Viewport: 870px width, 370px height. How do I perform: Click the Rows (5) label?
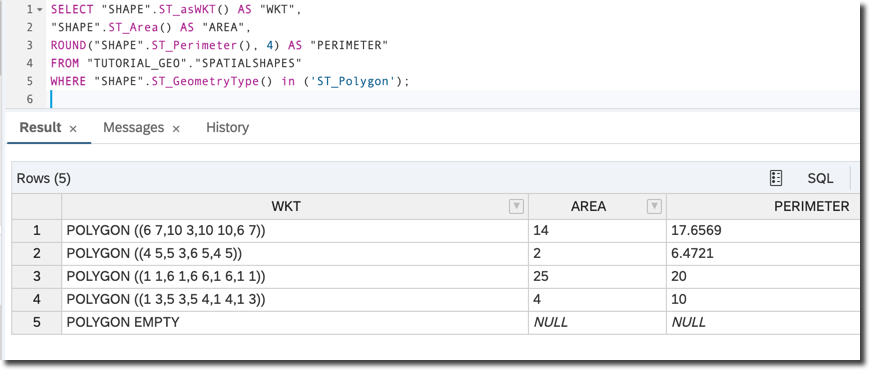click(44, 179)
